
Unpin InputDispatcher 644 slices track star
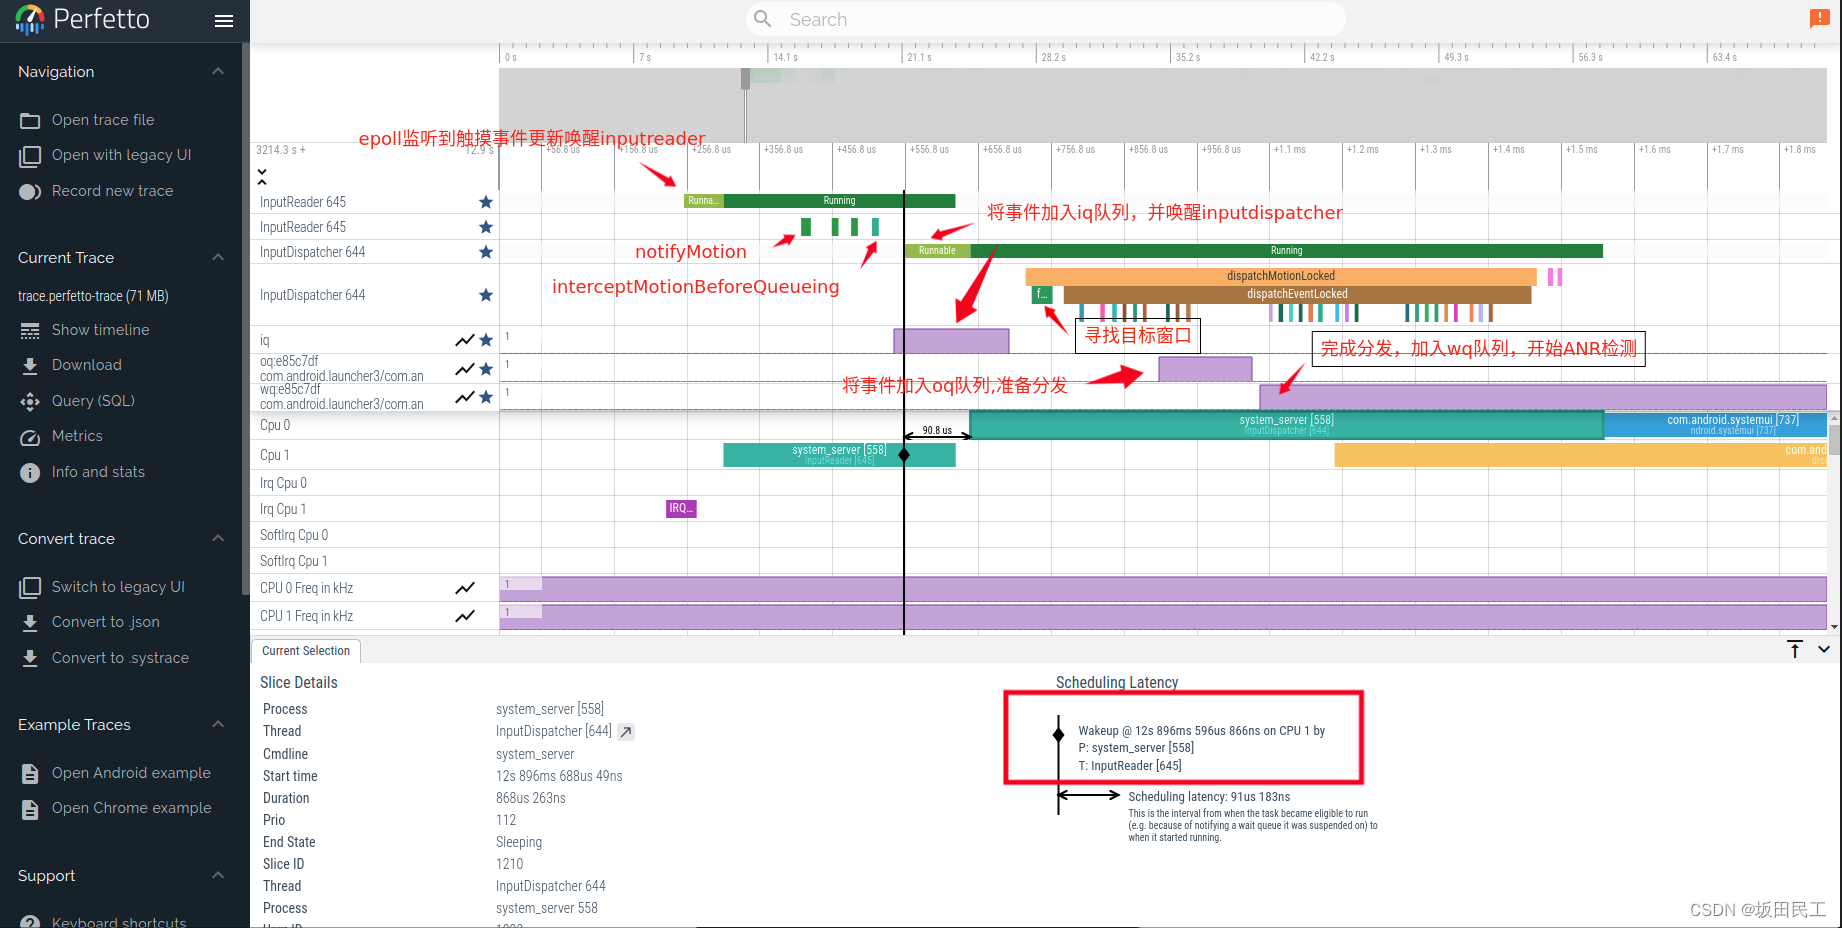tap(486, 295)
